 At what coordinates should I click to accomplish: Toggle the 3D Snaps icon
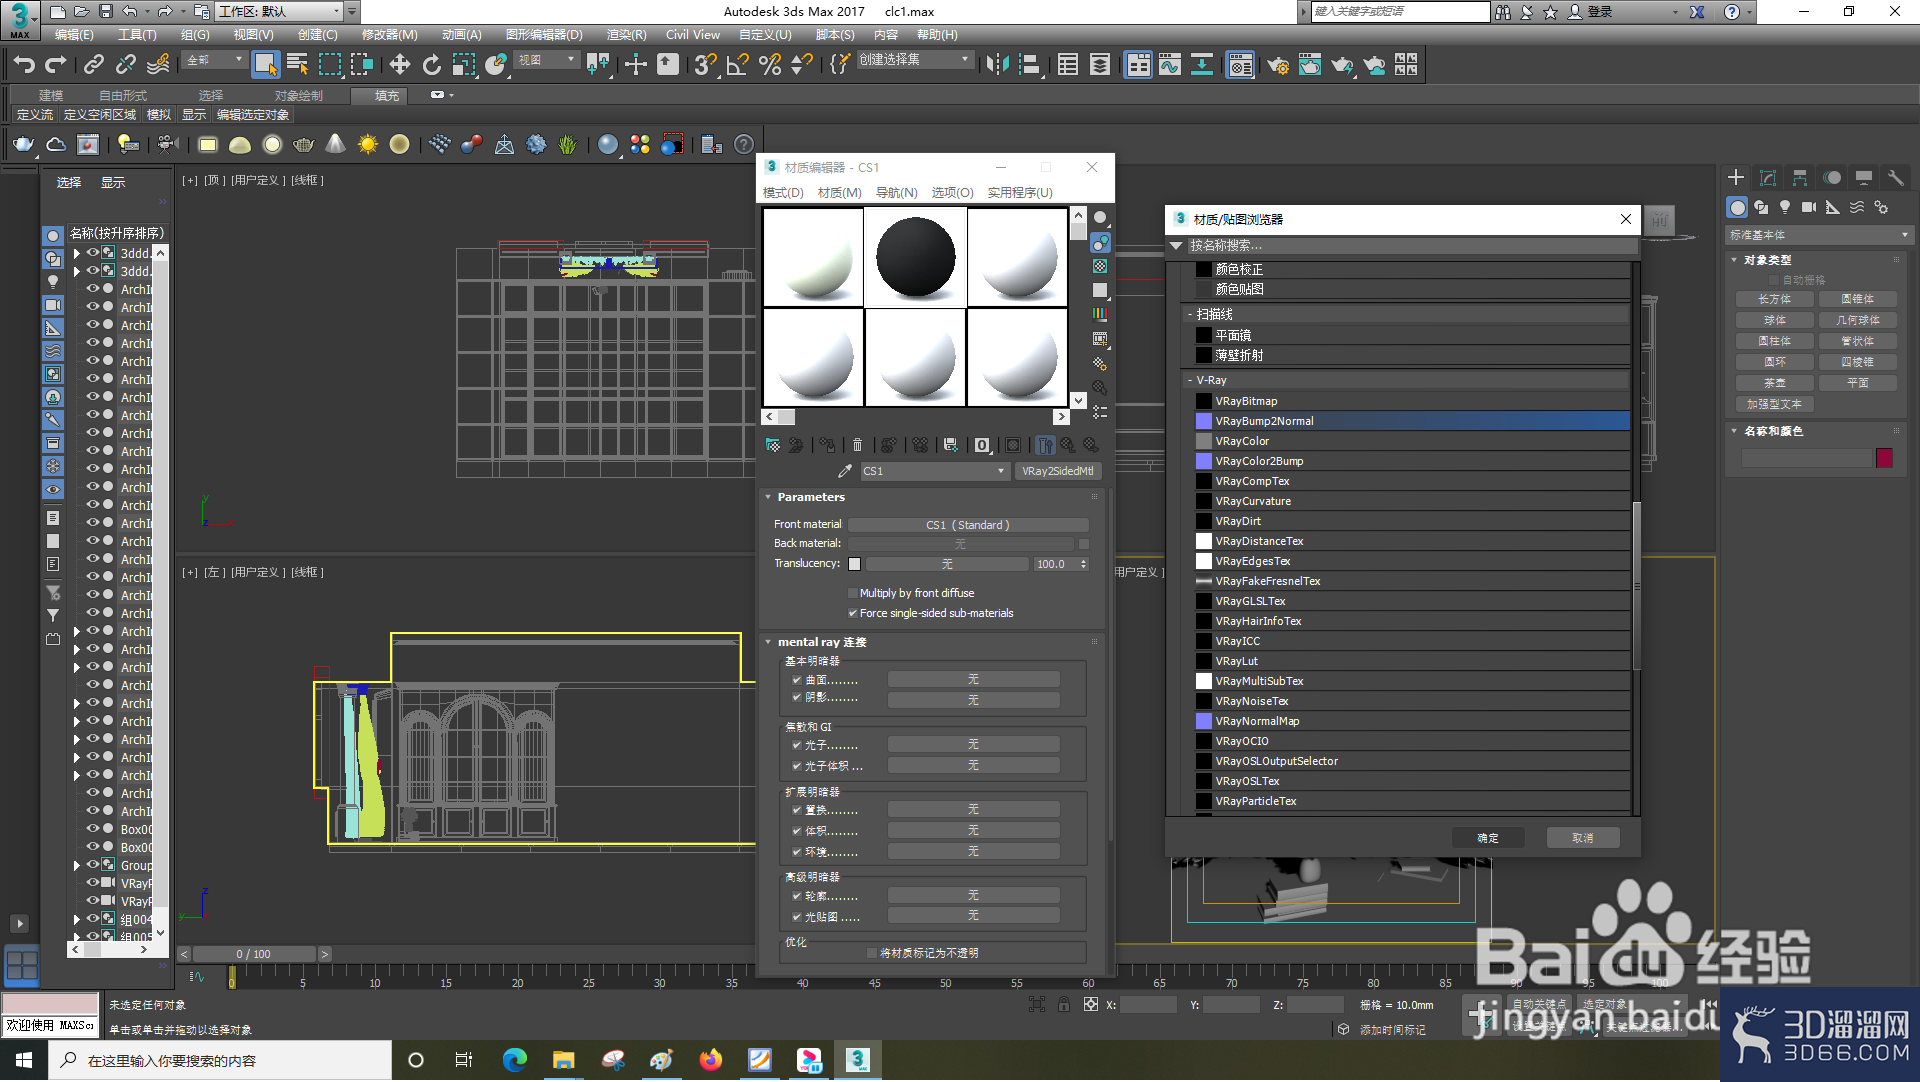pos(705,65)
